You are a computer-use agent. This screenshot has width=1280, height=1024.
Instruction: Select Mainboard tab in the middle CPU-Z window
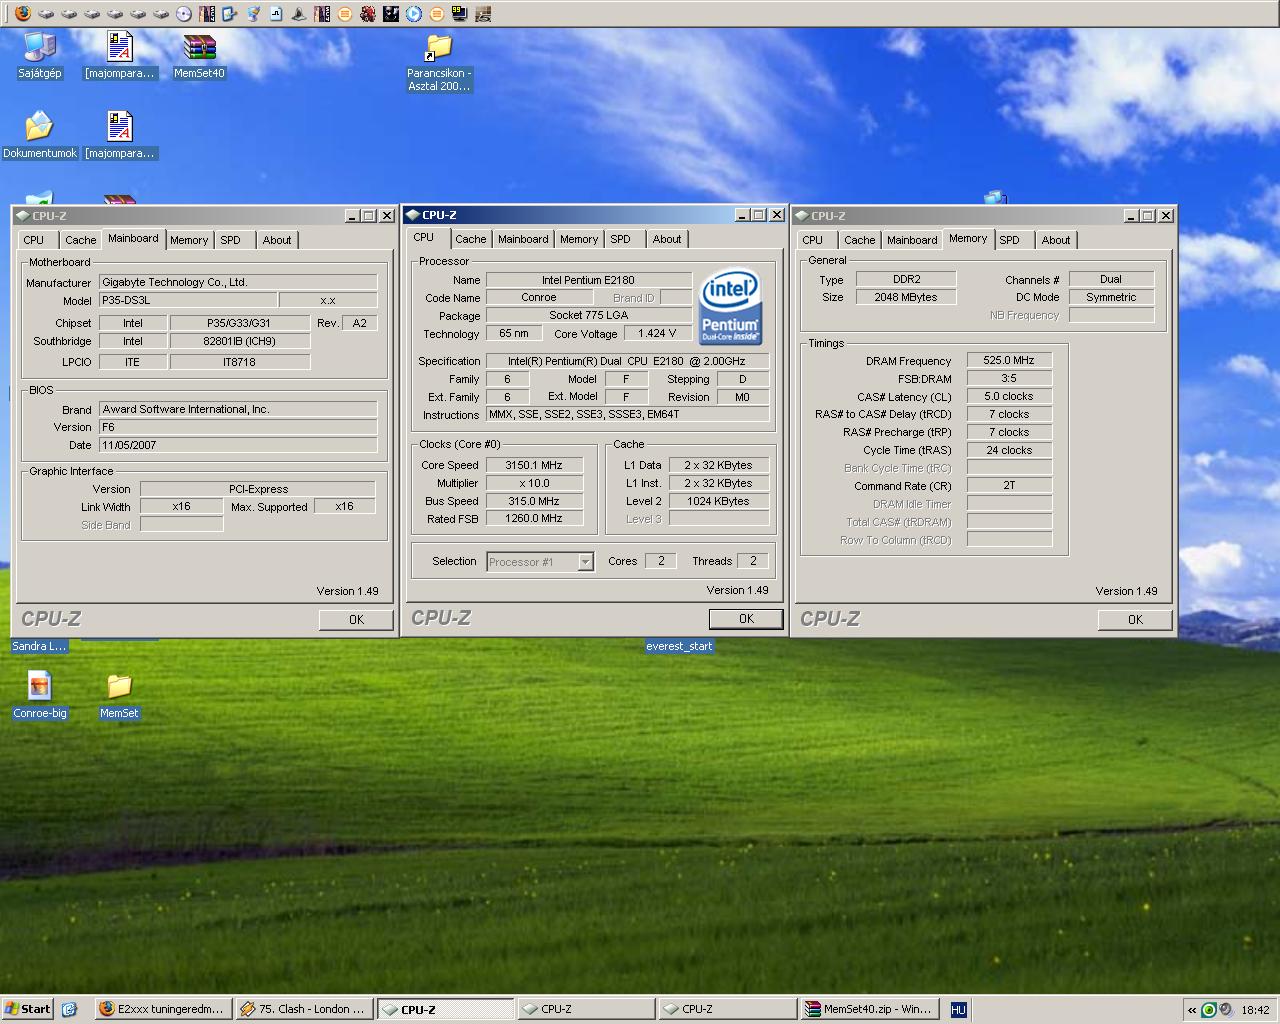pyautogui.click(x=523, y=239)
